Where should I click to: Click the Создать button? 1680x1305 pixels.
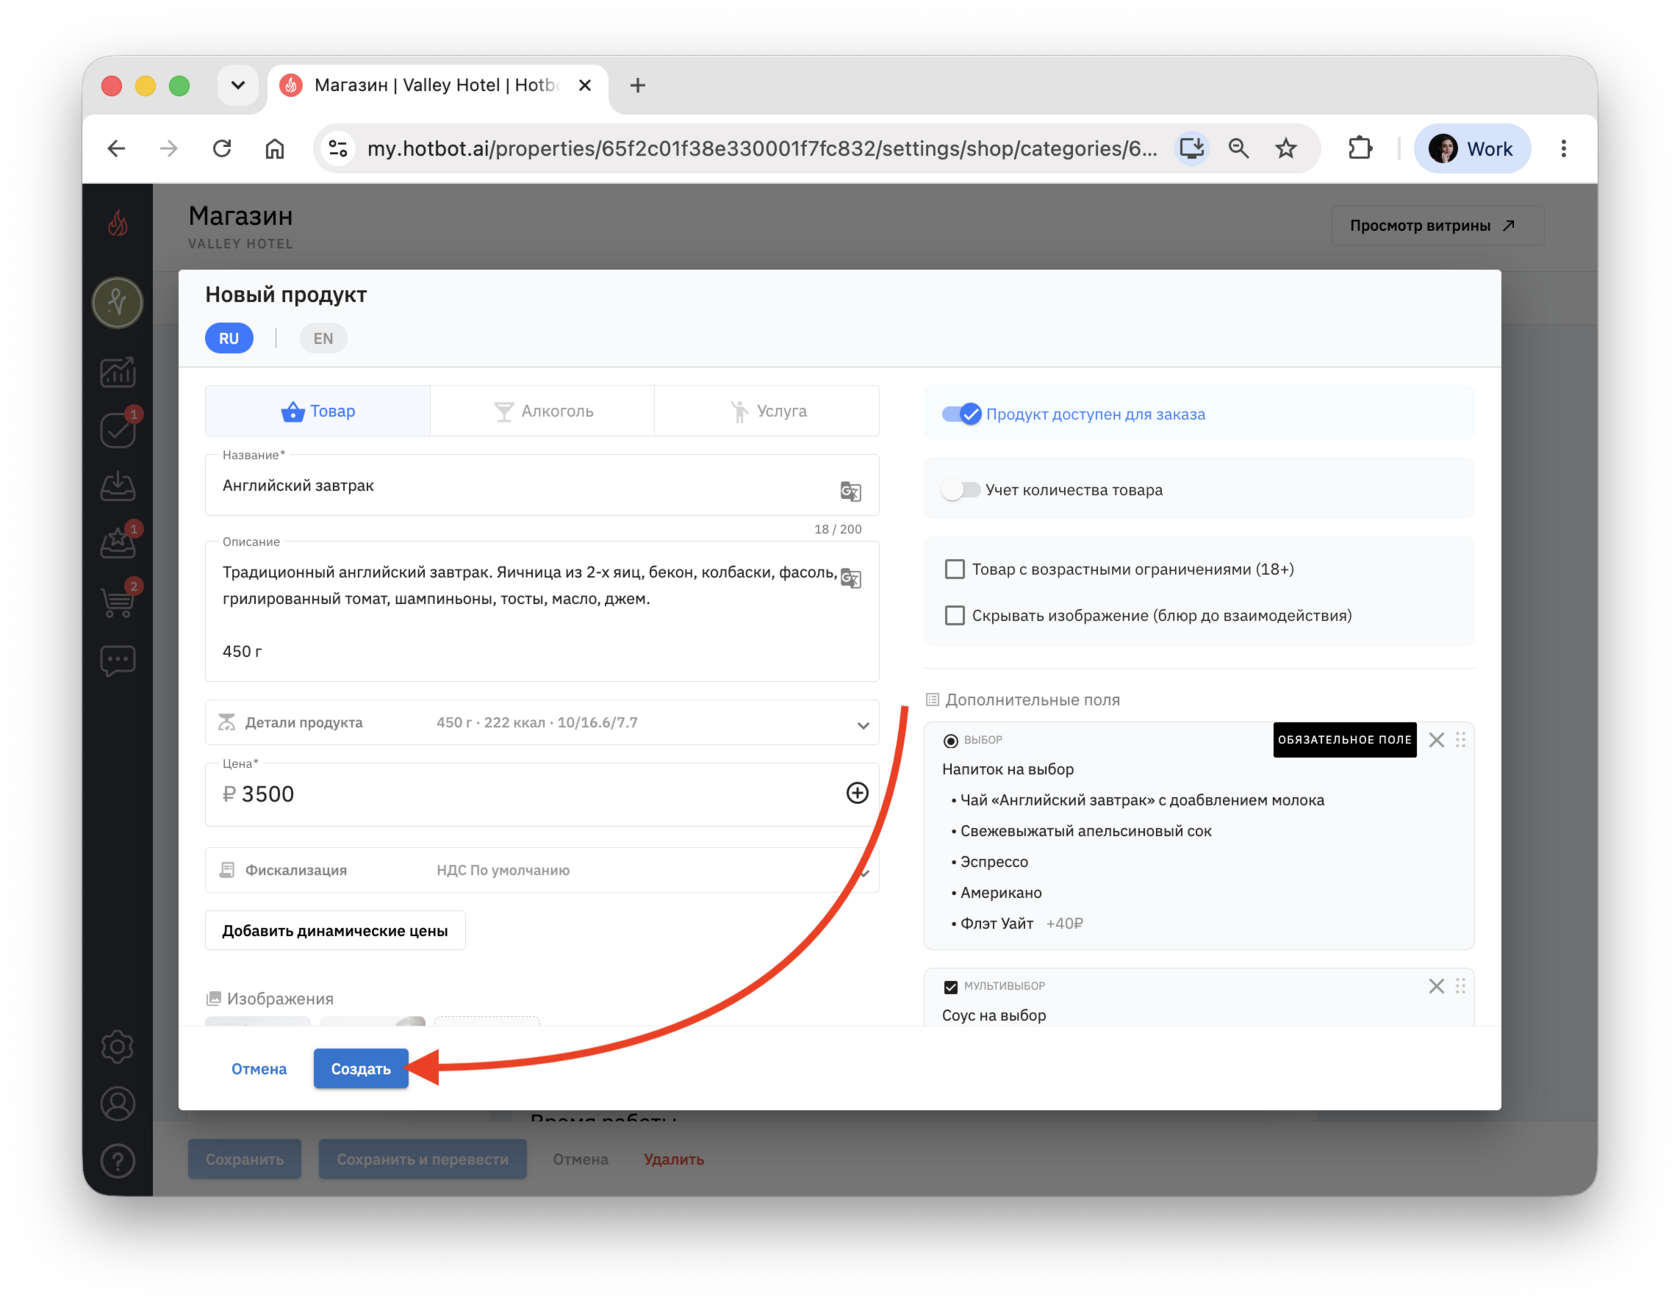click(x=361, y=1069)
